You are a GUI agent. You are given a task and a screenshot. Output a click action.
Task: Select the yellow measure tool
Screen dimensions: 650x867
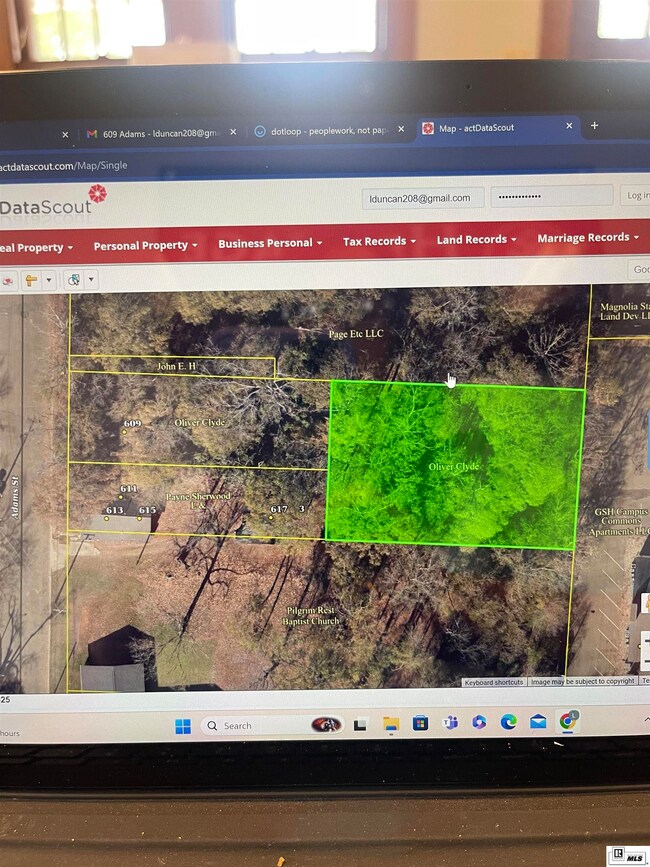[31, 280]
